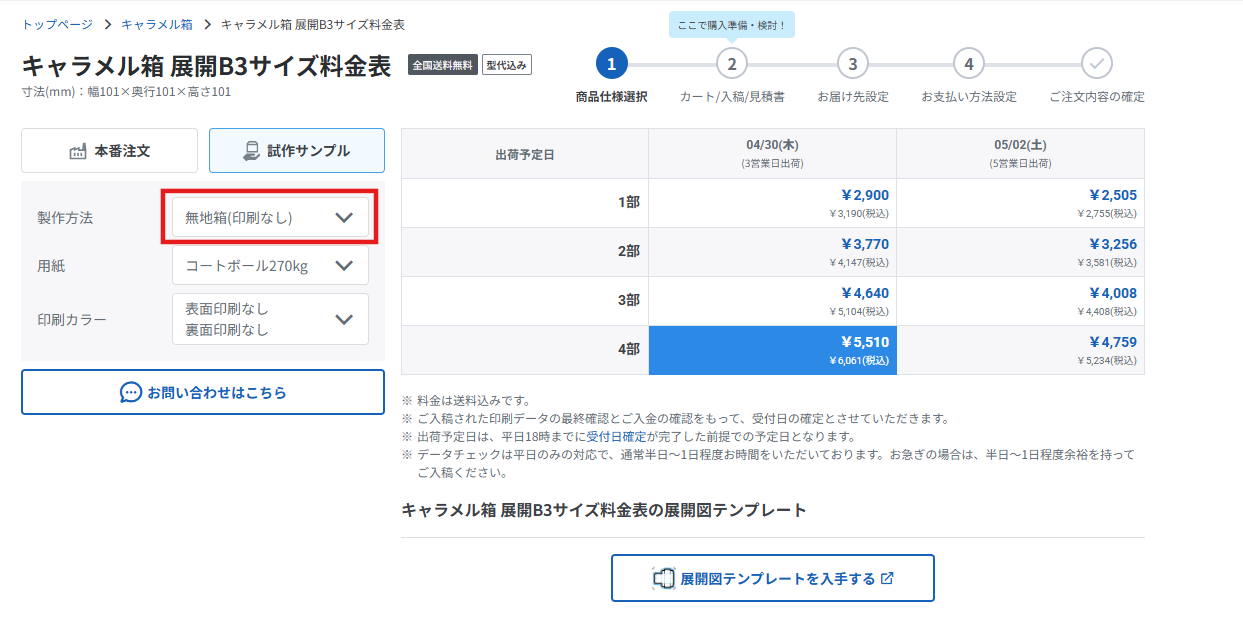1243x640 pixels.
Task: Click 展開図テンプレートを入手する button
Action: [x=773, y=578]
